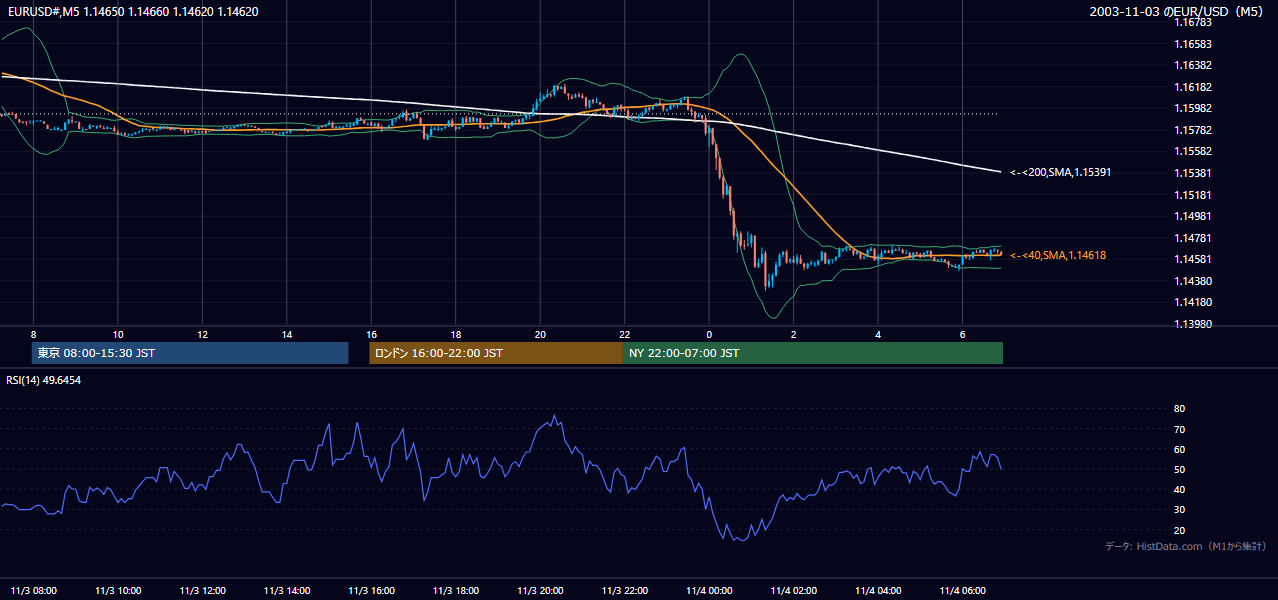Click RSI axis level 60
The image size is (1278, 600).
coord(1180,449)
